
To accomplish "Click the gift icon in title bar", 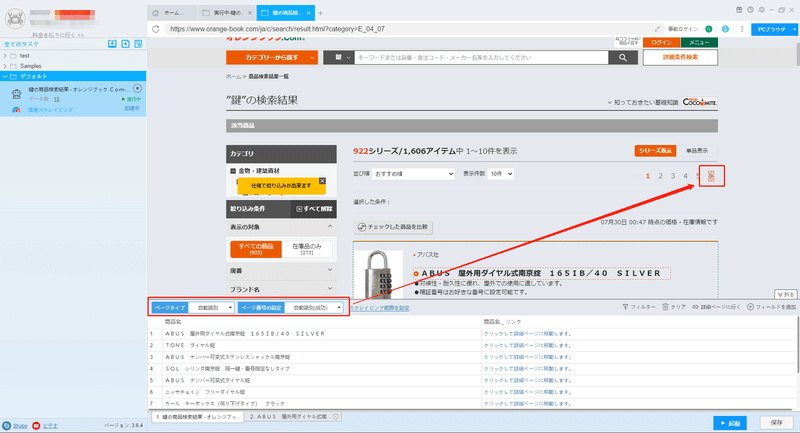I will click(x=739, y=10).
